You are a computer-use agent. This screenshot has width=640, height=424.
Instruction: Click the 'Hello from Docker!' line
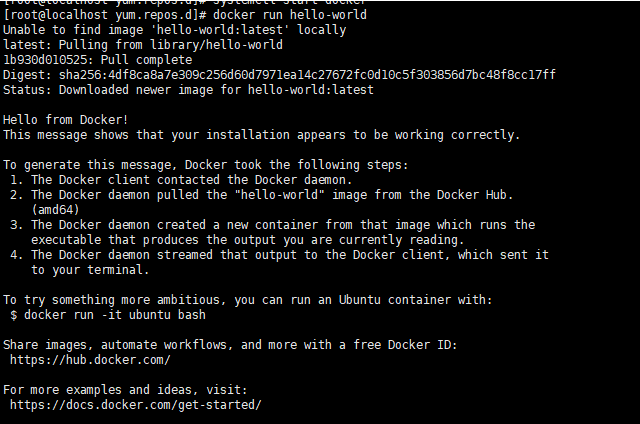click(64, 120)
